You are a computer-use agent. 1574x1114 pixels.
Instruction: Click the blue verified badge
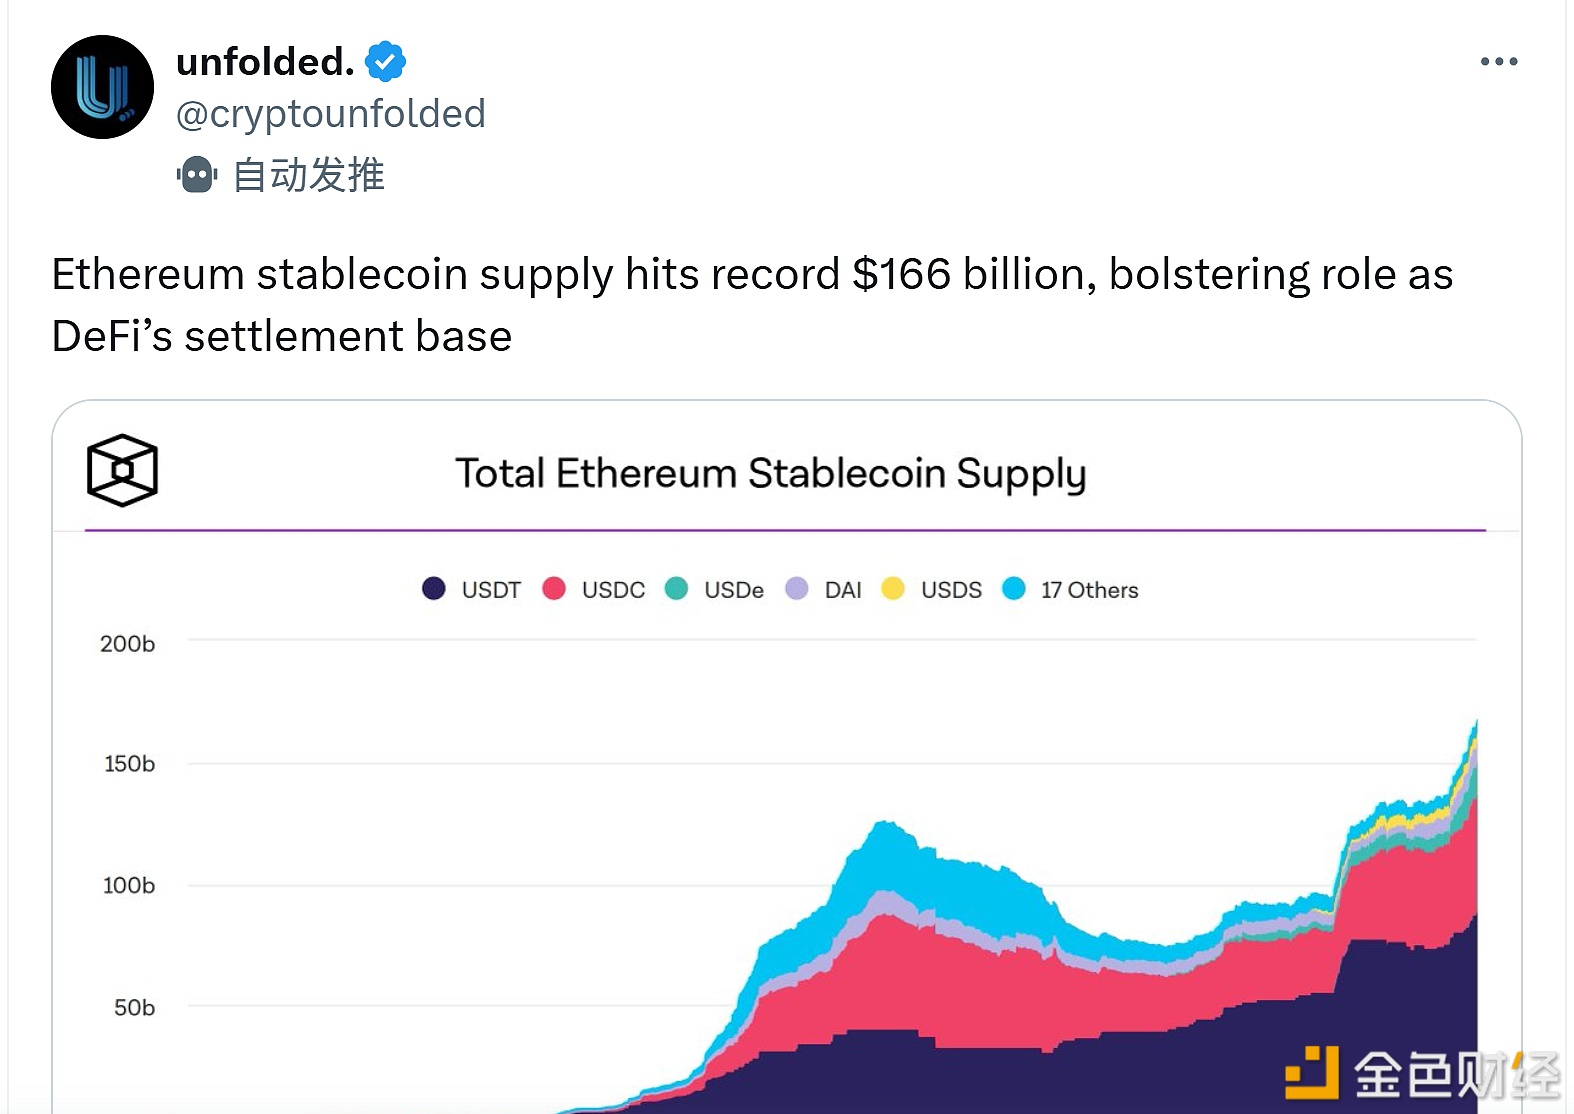385,62
